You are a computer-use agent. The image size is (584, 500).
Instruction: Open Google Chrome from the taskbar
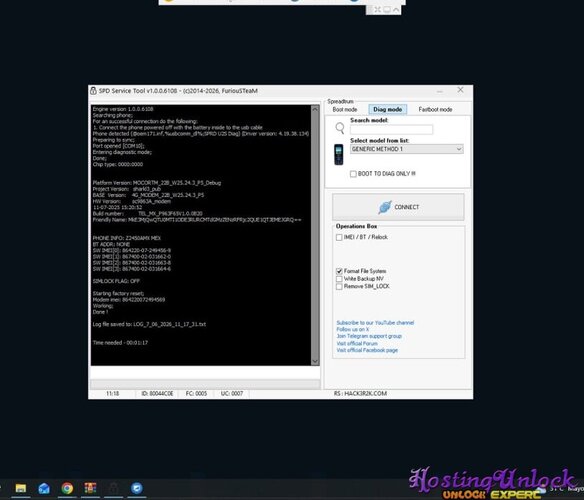pyautogui.click(x=67, y=488)
